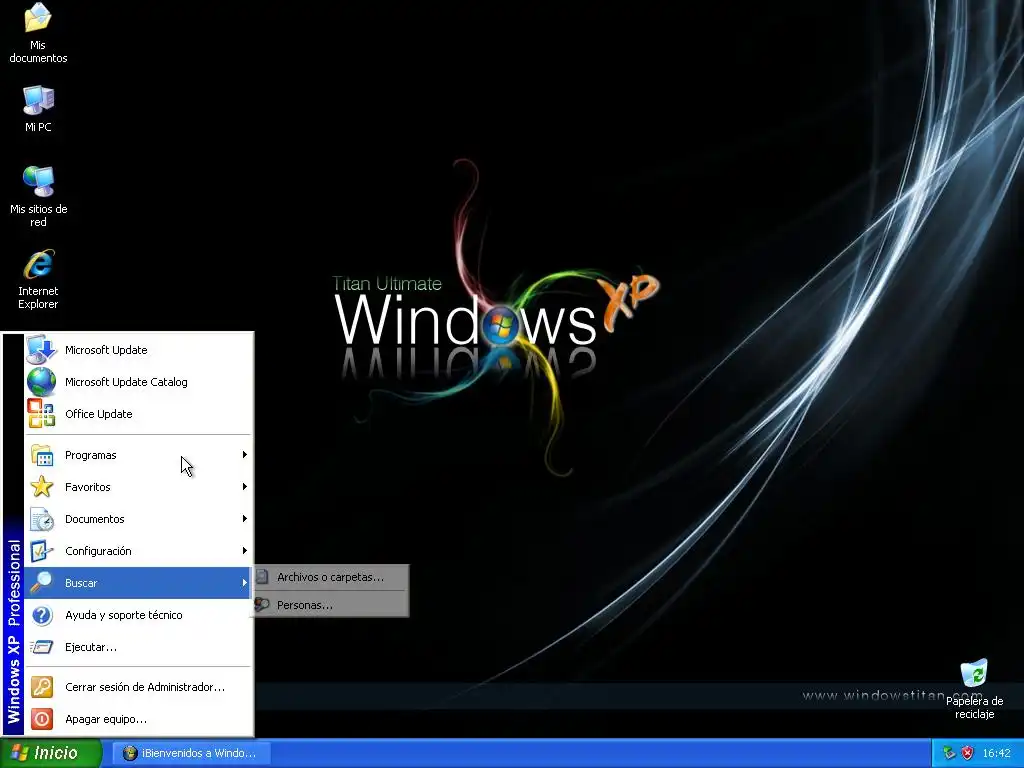
Task: Click the Archivos o carpetas submenu icon
Action: click(x=262, y=577)
